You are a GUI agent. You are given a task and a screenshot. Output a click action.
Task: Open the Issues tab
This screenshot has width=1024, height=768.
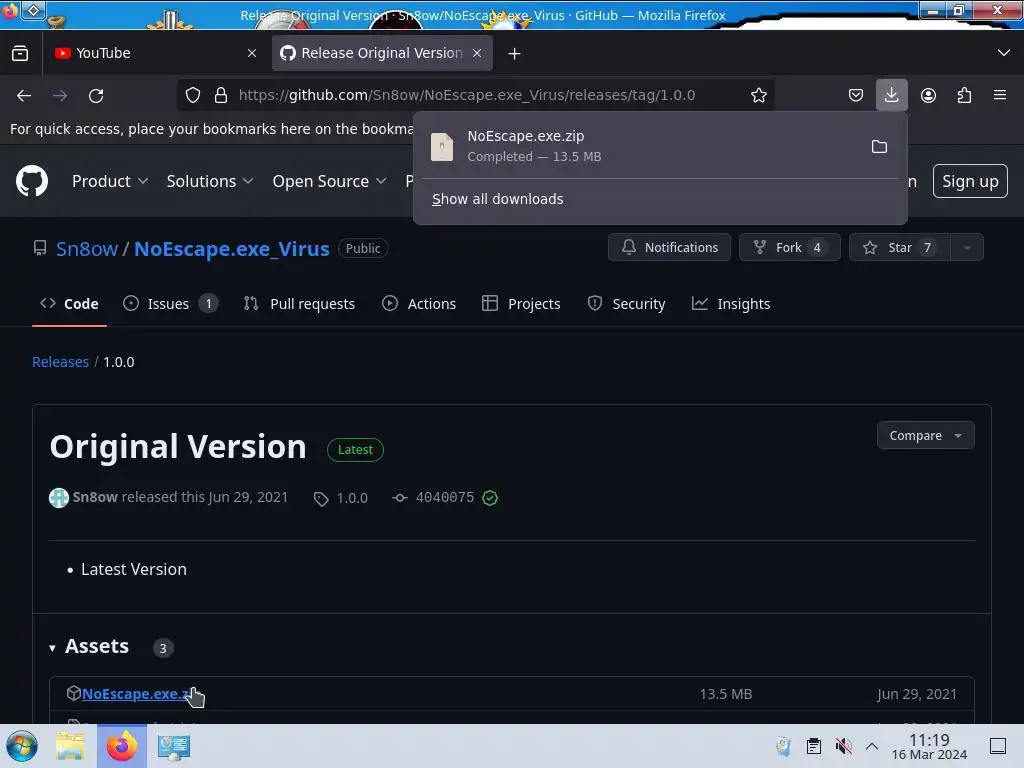(x=170, y=304)
